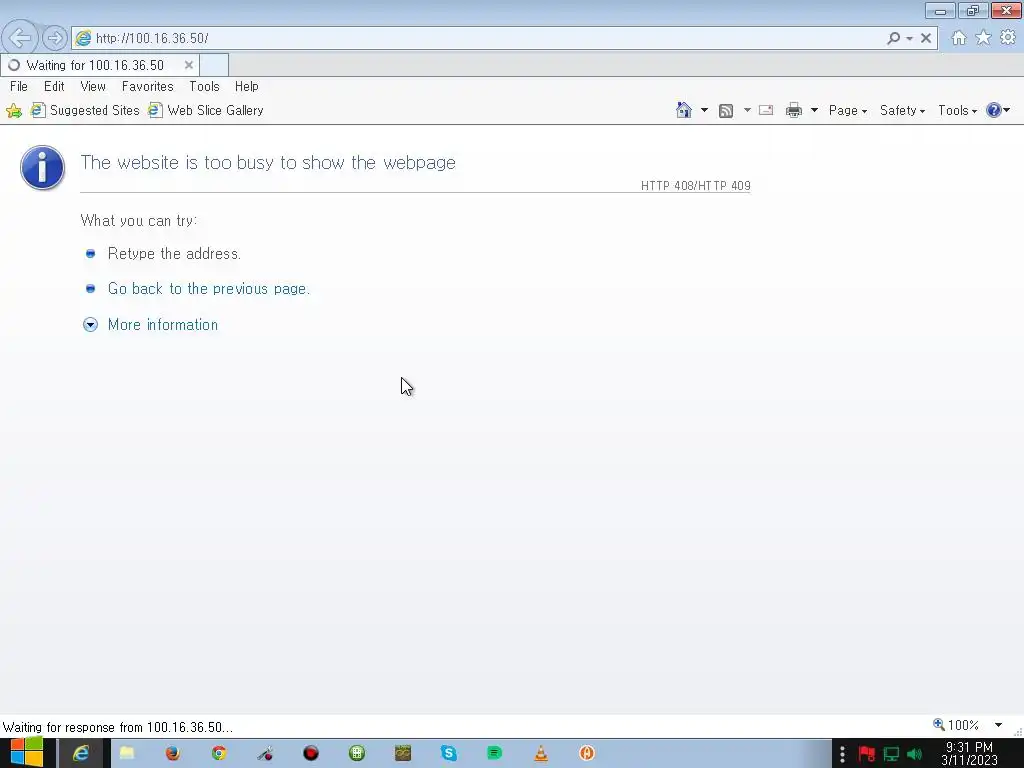Launch Chrome from the taskbar
Screen dimensions: 1024x768
coord(219,753)
